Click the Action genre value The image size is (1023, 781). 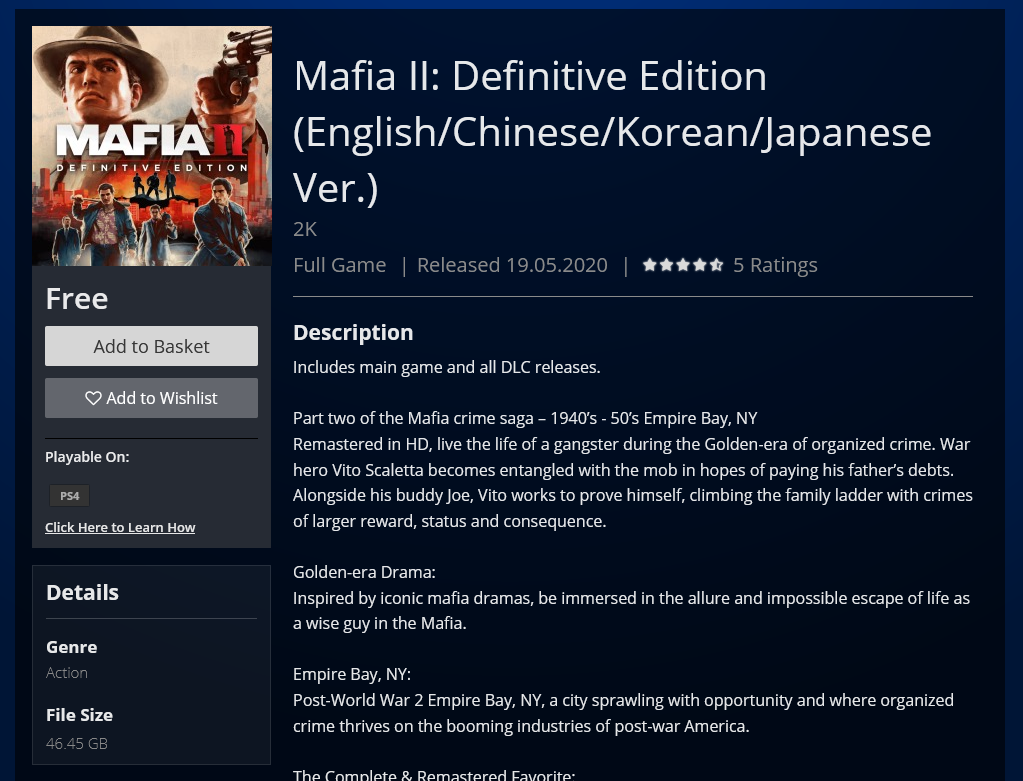pyautogui.click(x=67, y=673)
